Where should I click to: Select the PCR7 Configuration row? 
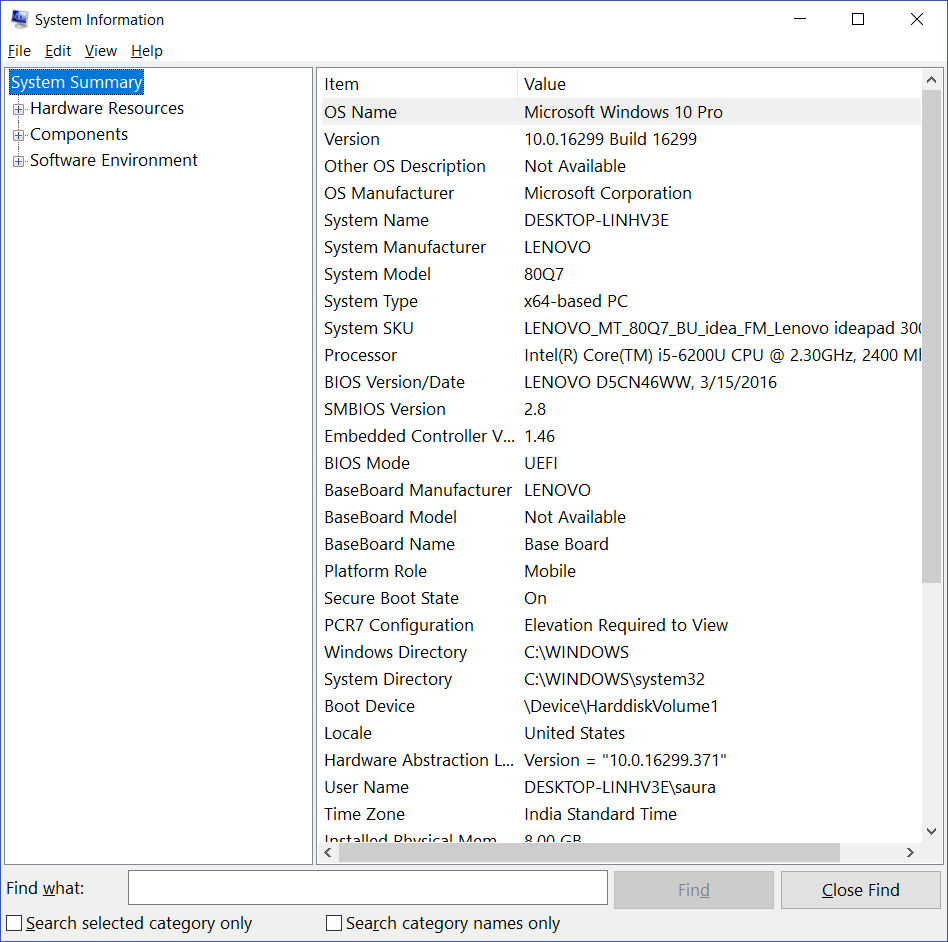[x=621, y=625]
